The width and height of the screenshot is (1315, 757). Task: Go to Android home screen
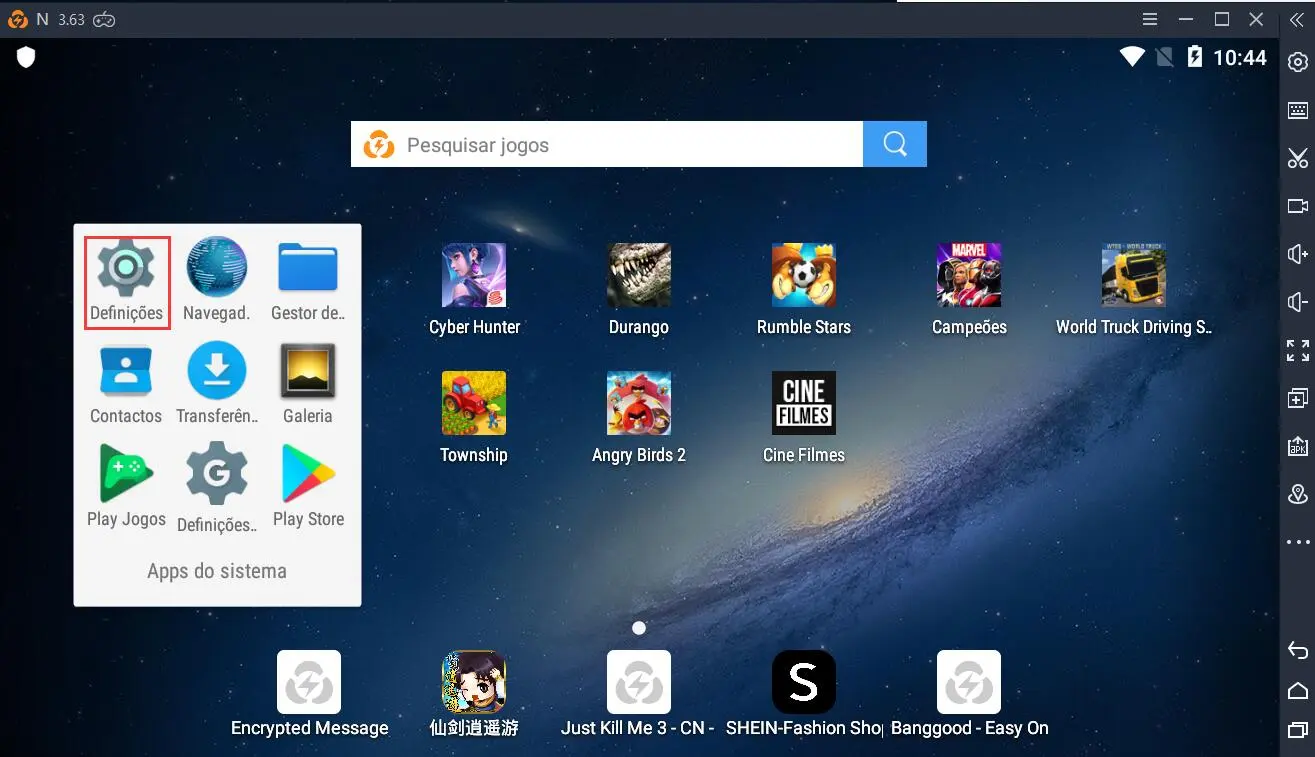click(1298, 690)
